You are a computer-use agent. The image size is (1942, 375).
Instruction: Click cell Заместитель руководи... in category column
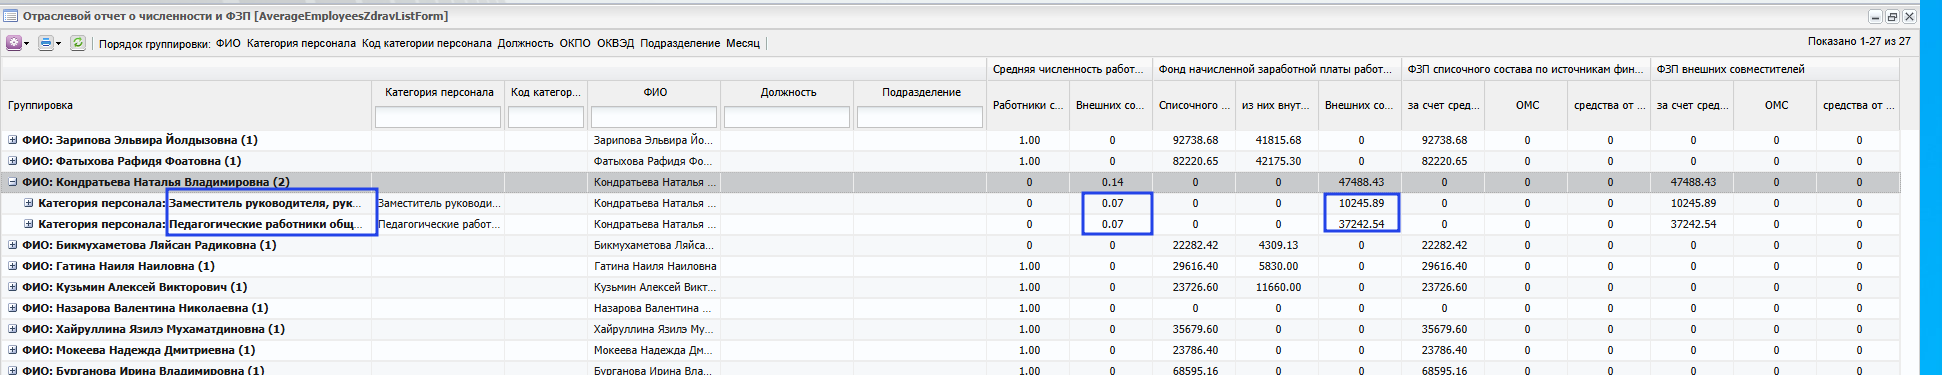pyautogui.click(x=438, y=203)
